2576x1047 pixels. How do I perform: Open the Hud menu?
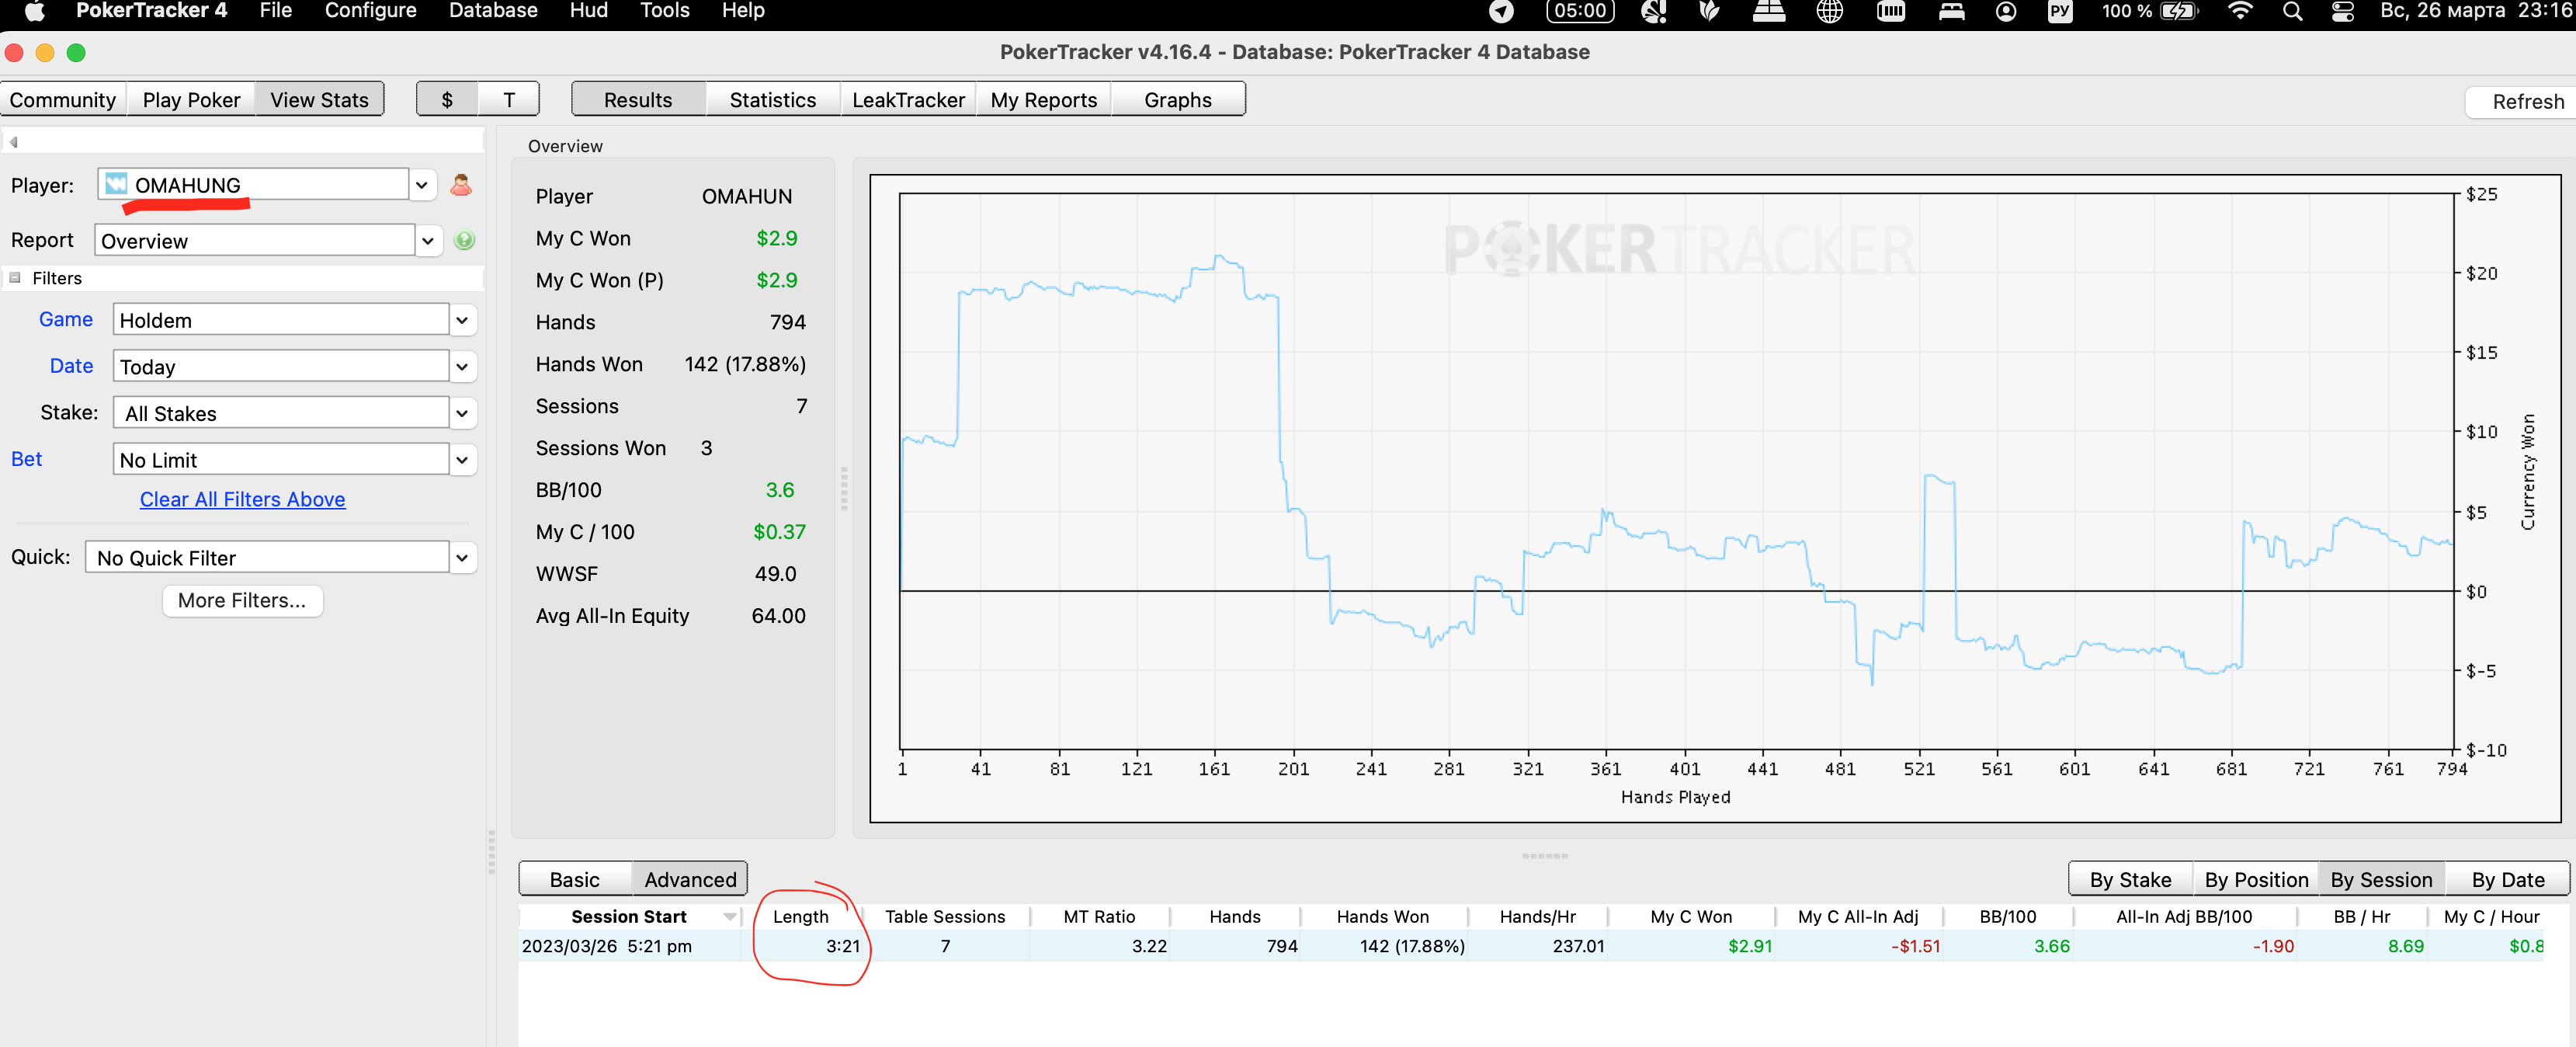pos(588,11)
